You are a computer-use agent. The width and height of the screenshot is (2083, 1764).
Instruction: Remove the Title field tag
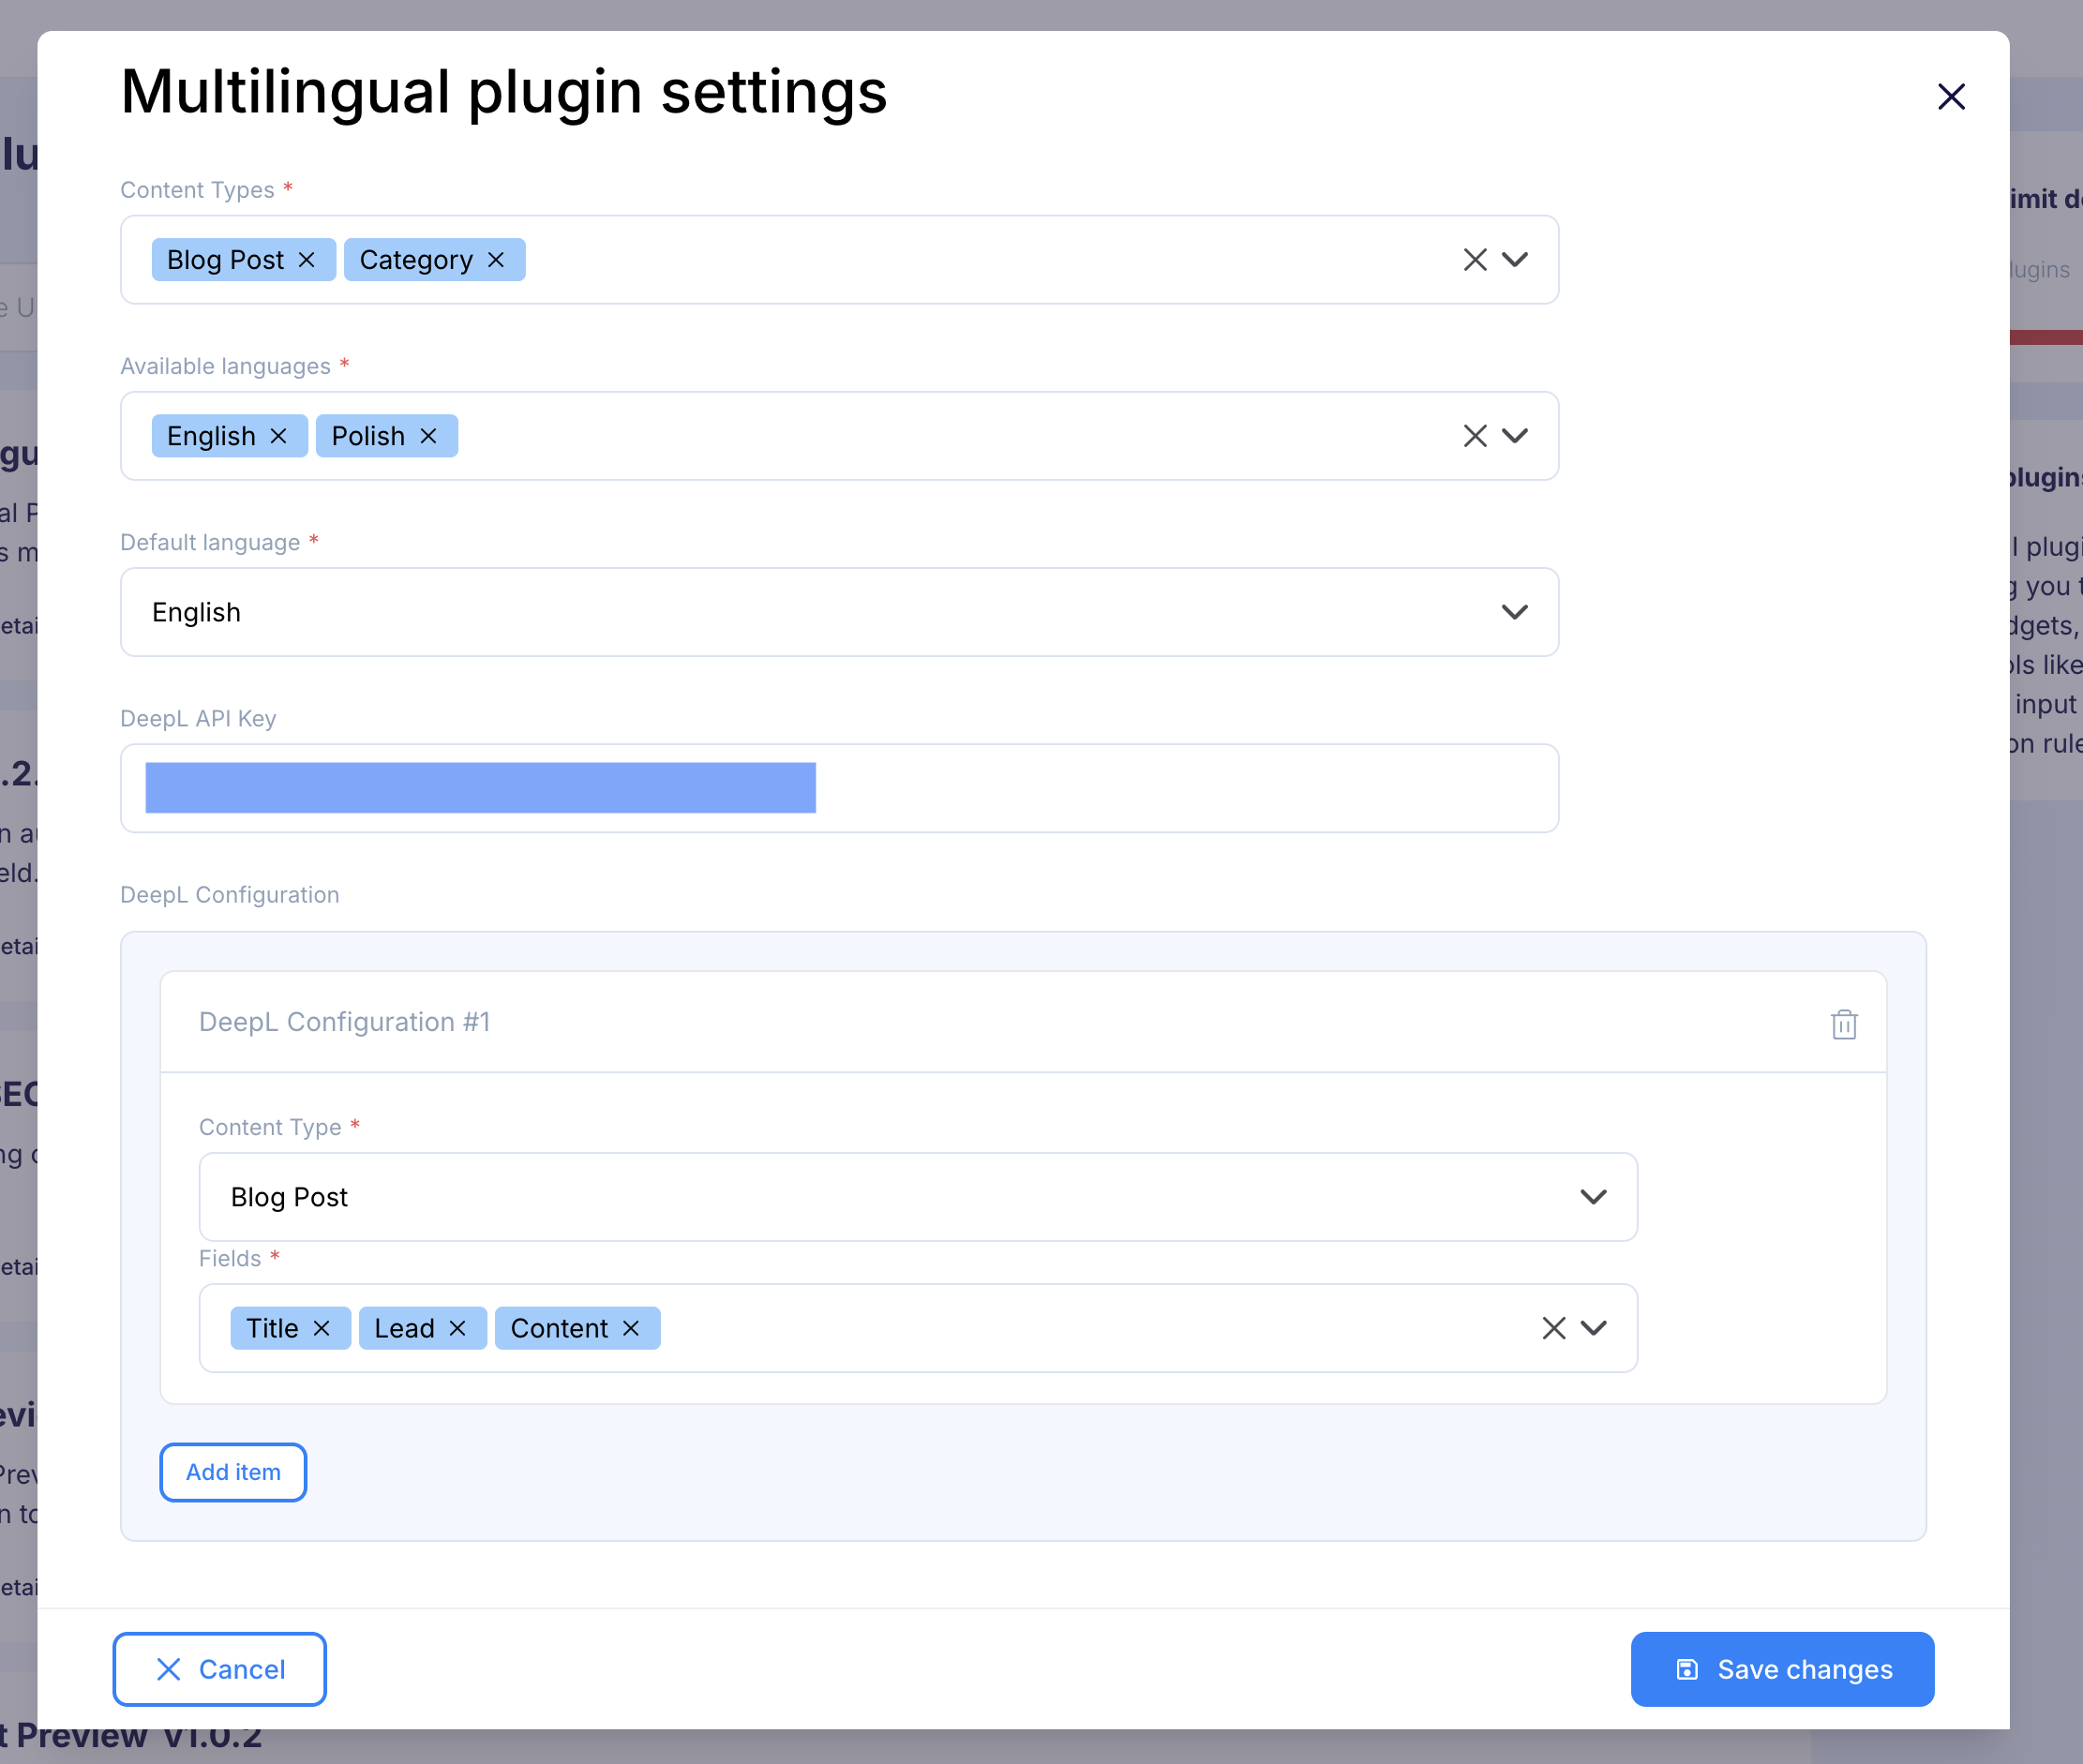tap(322, 1328)
